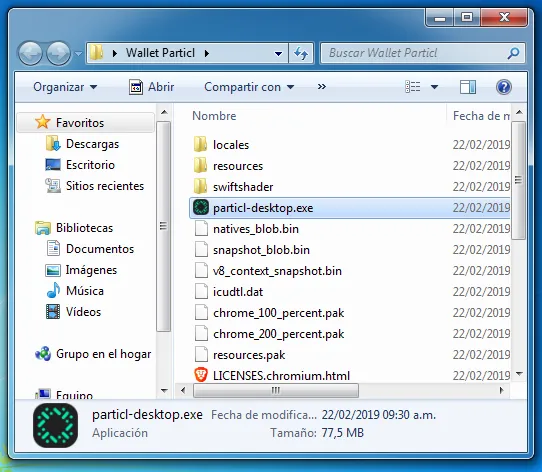The height and width of the screenshot is (472, 542).
Task: Click the file list scroll up arrow
Action: (518, 112)
